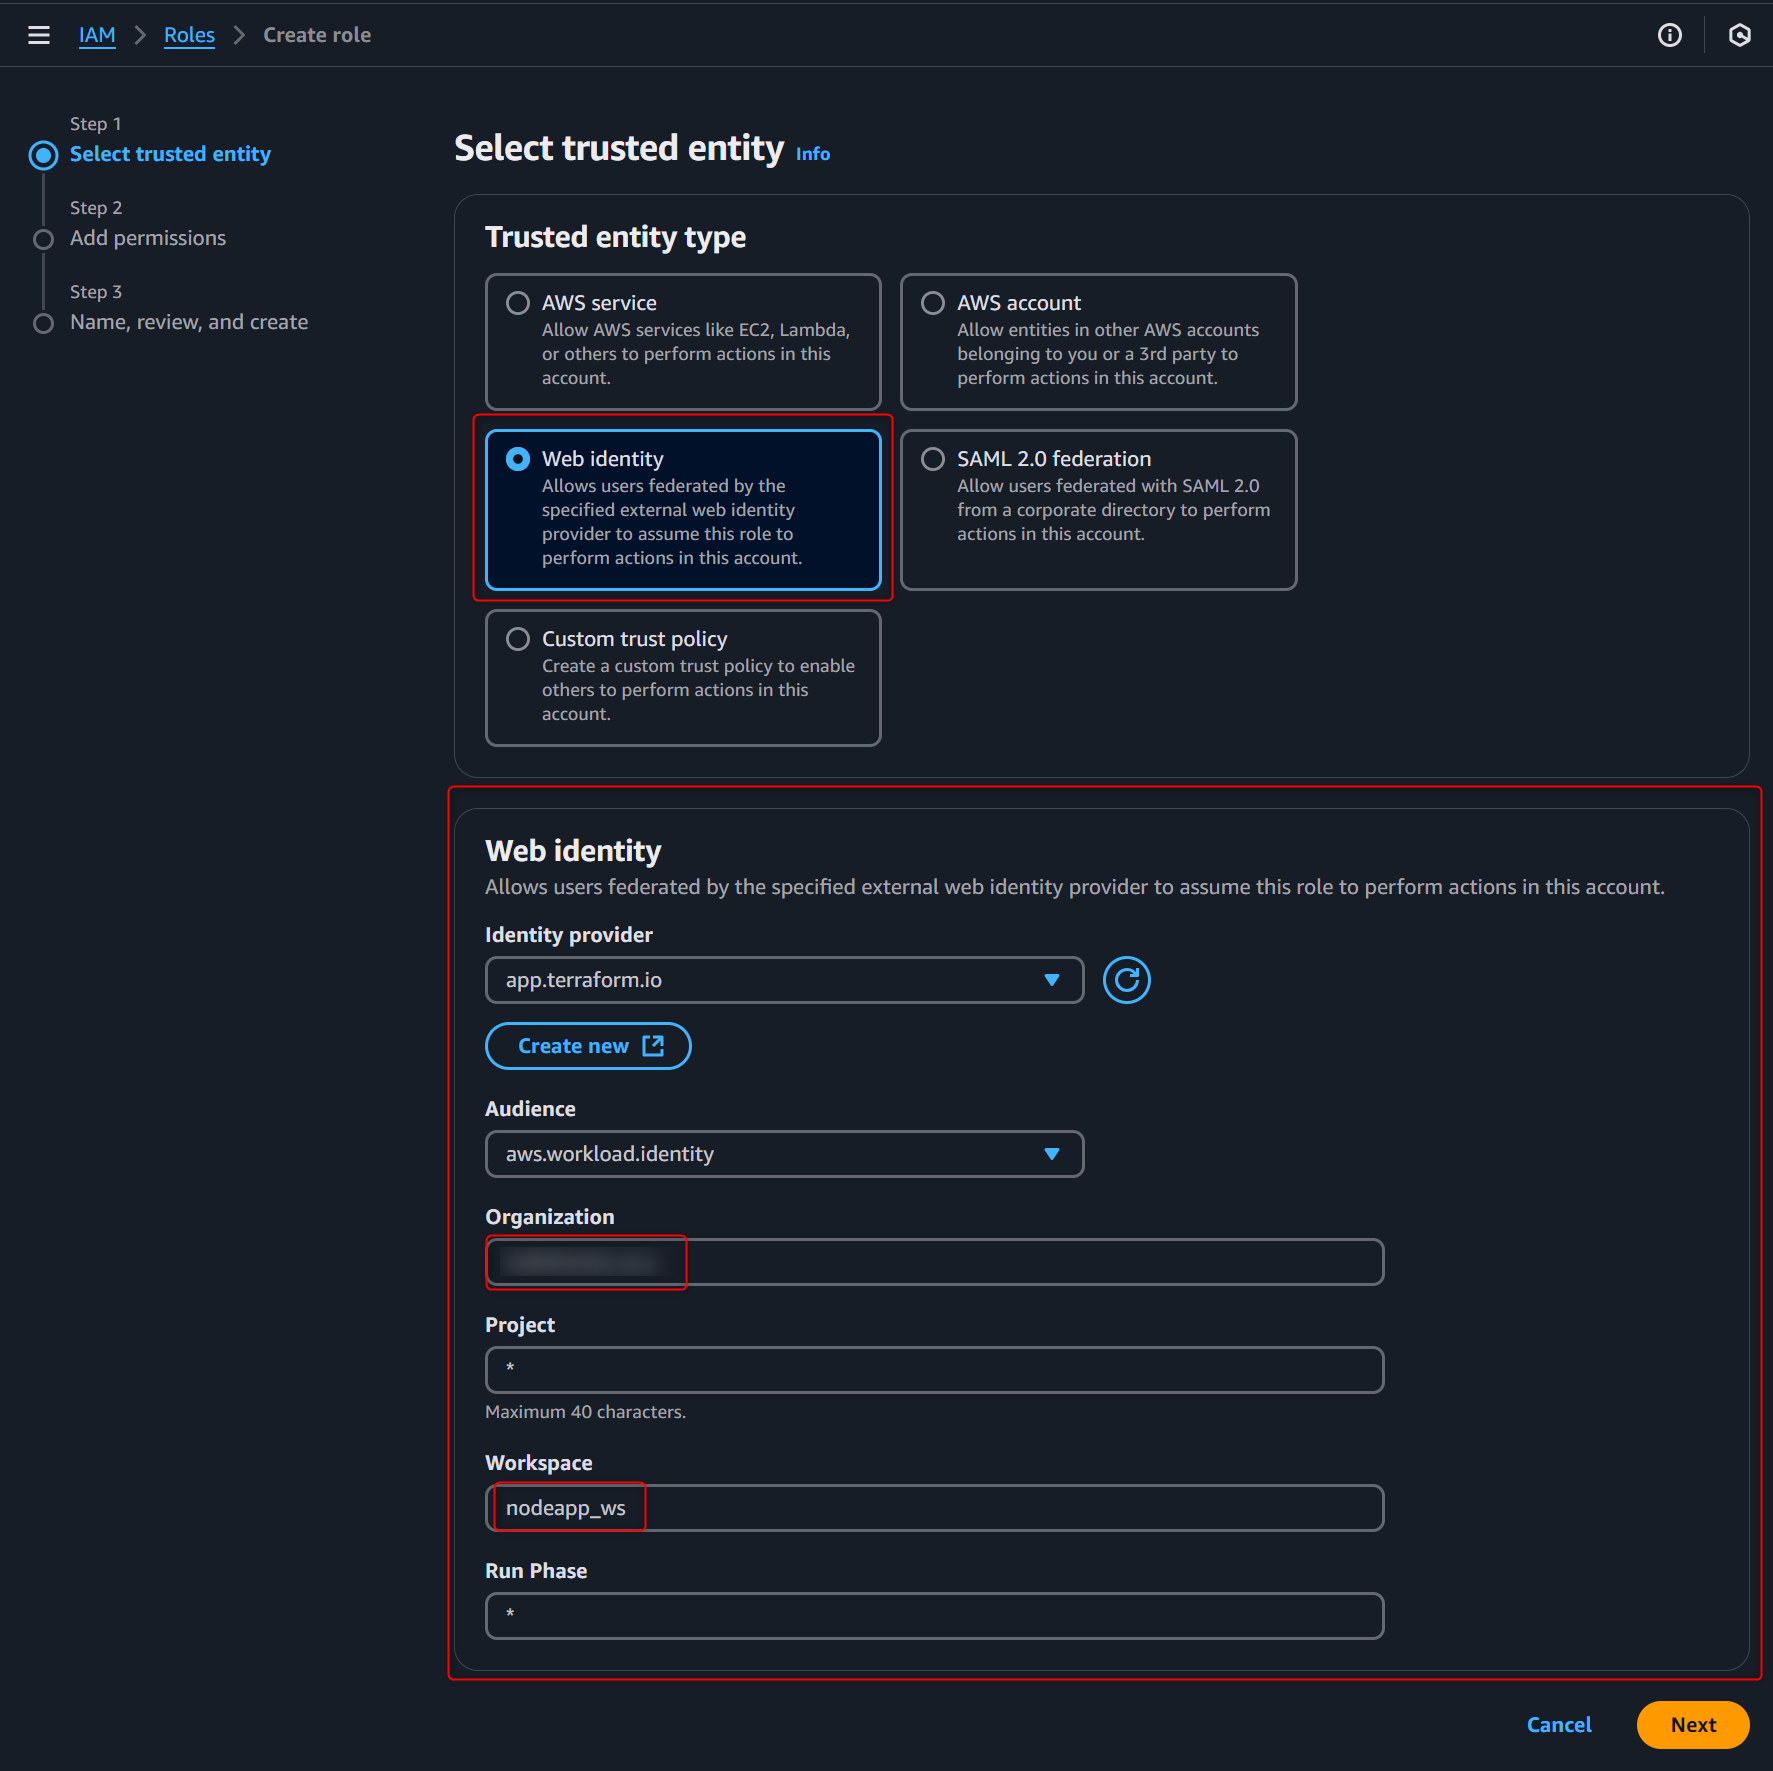
Task: Open the Audience dropdown
Action: [x=784, y=1154]
